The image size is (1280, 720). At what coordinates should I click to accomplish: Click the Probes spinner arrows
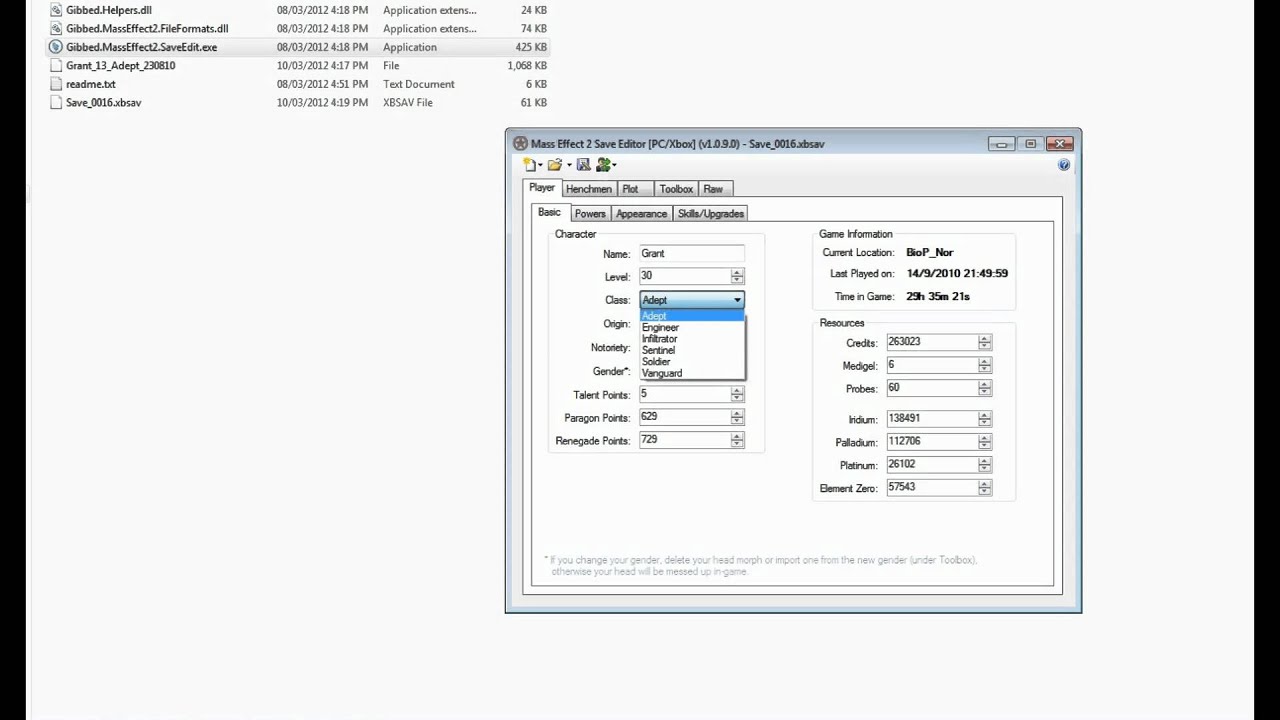(985, 388)
